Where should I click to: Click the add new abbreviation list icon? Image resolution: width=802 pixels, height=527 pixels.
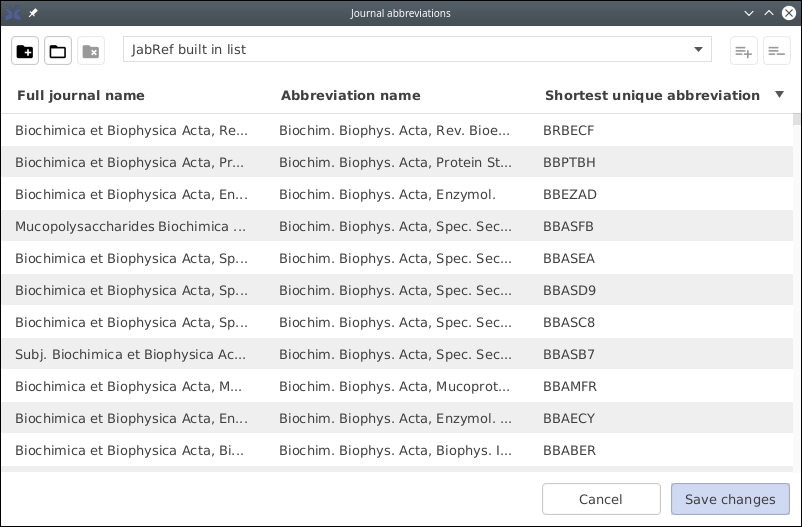point(25,51)
